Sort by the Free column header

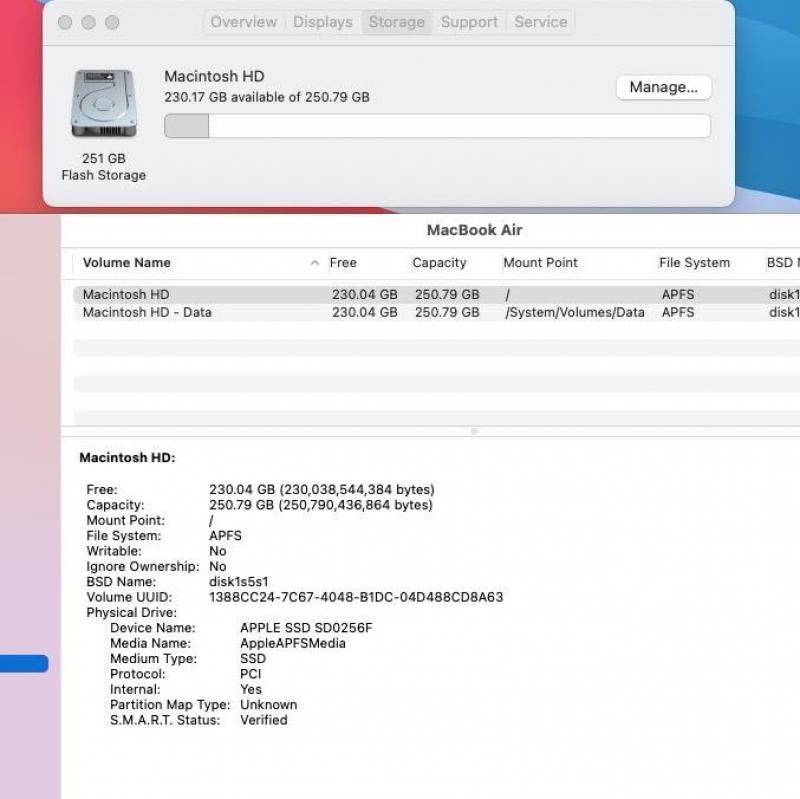(343, 263)
